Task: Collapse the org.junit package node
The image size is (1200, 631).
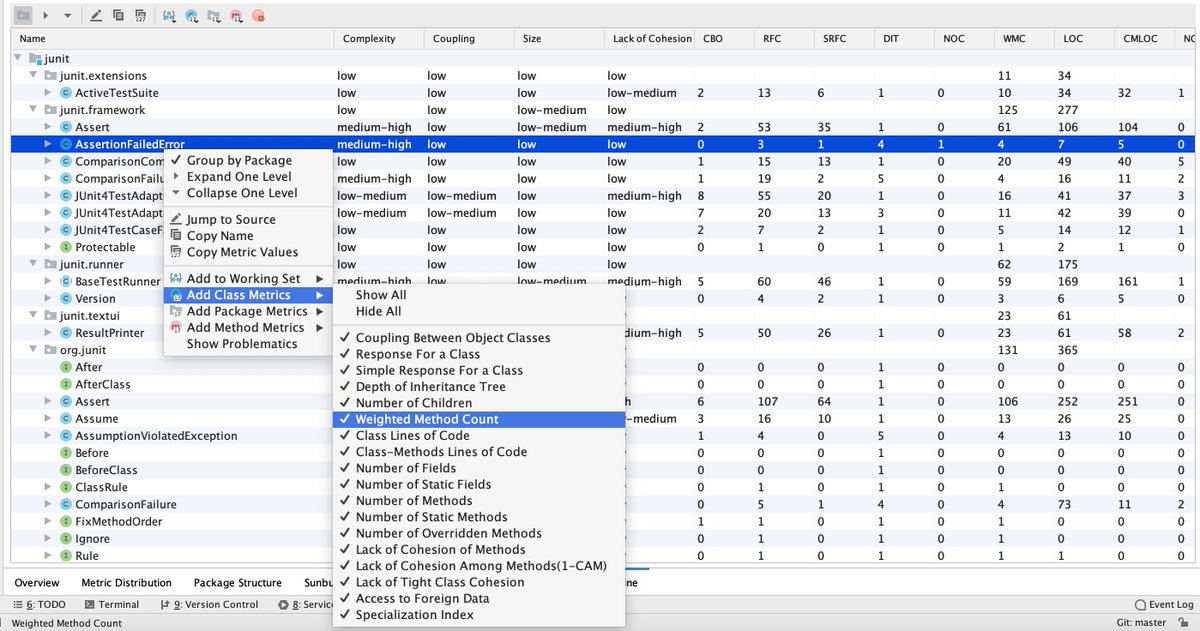Action: click(33, 350)
